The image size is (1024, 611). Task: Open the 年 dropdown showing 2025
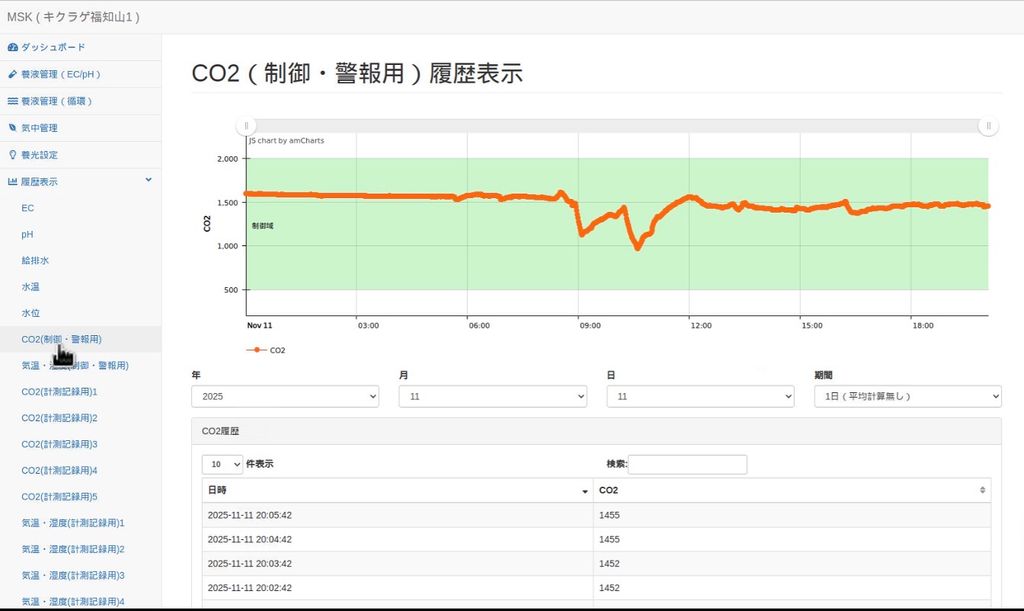click(x=285, y=397)
